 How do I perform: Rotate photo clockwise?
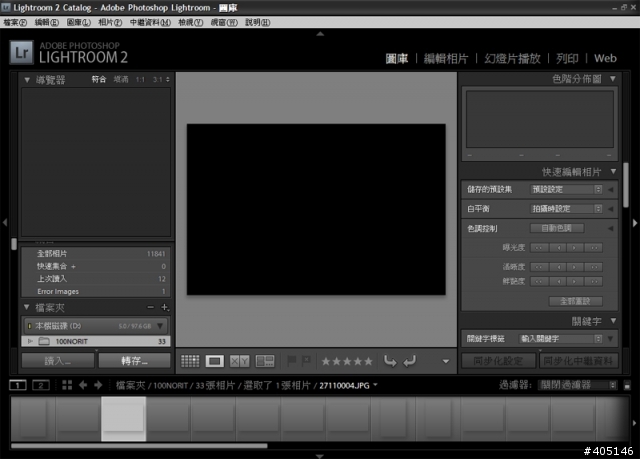410,361
